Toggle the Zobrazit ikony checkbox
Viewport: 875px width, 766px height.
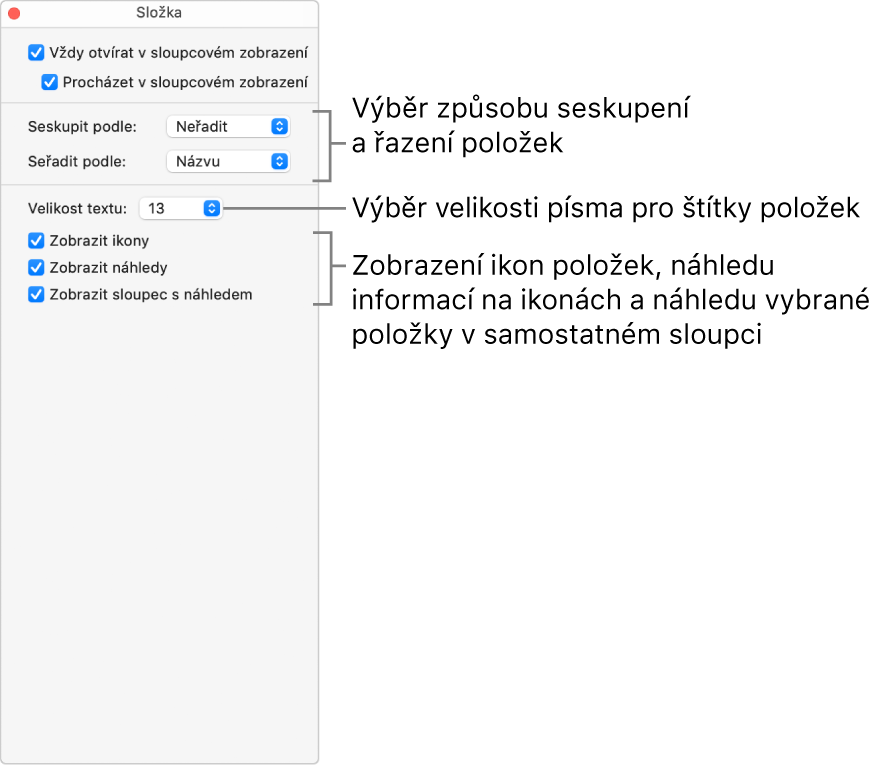36,241
